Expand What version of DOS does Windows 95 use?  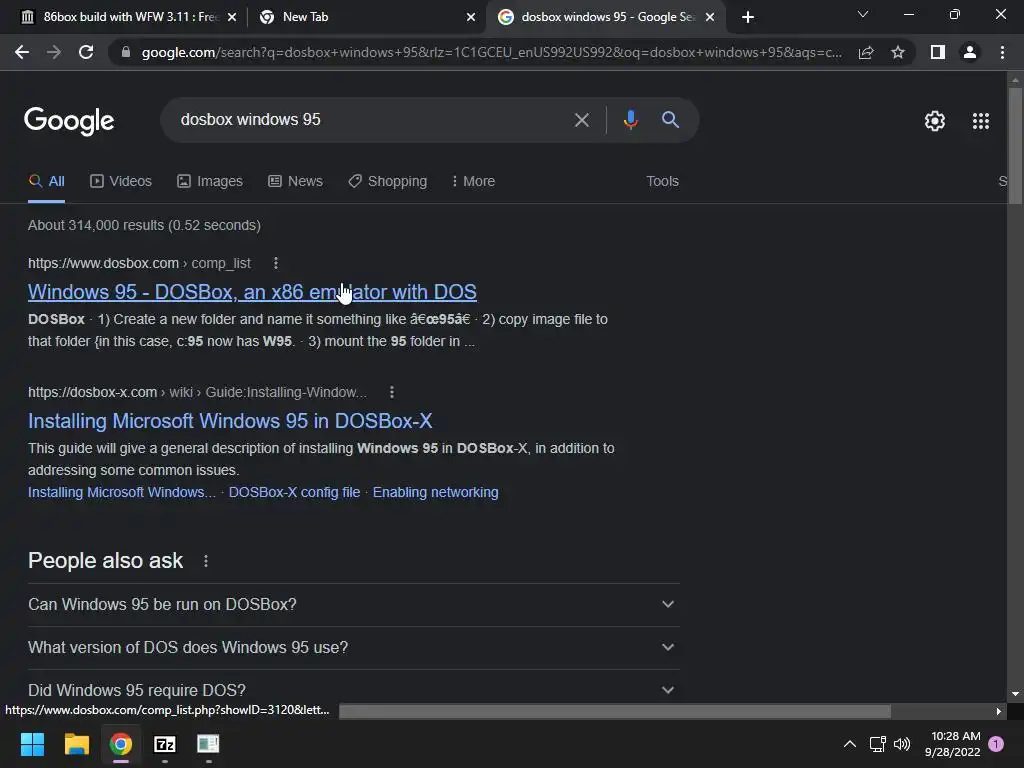pyautogui.click(x=353, y=648)
